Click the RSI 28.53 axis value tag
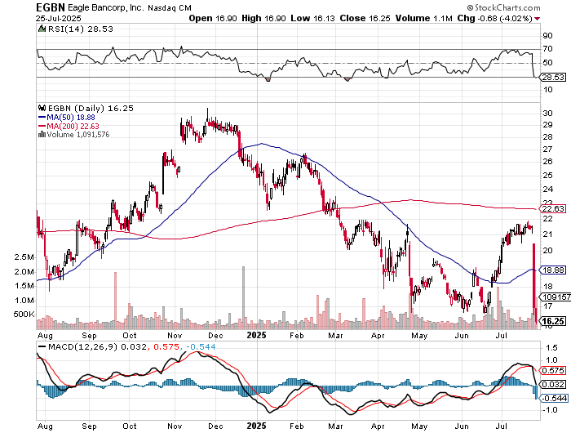Viewport: 571px width, 433px height. pyautogui.click(x=554, y=77)
